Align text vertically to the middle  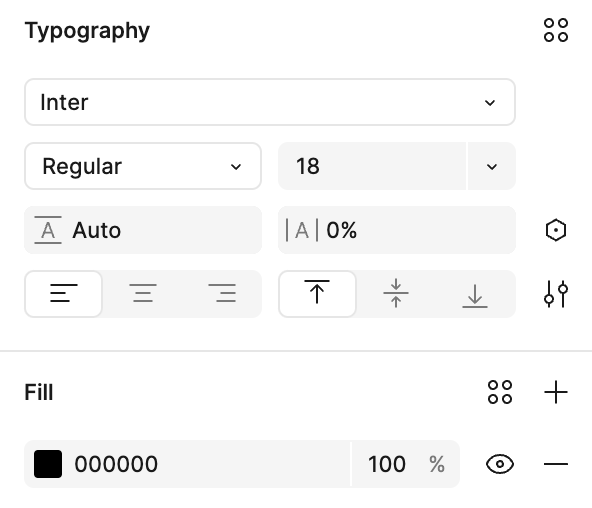tap(396, 294)
